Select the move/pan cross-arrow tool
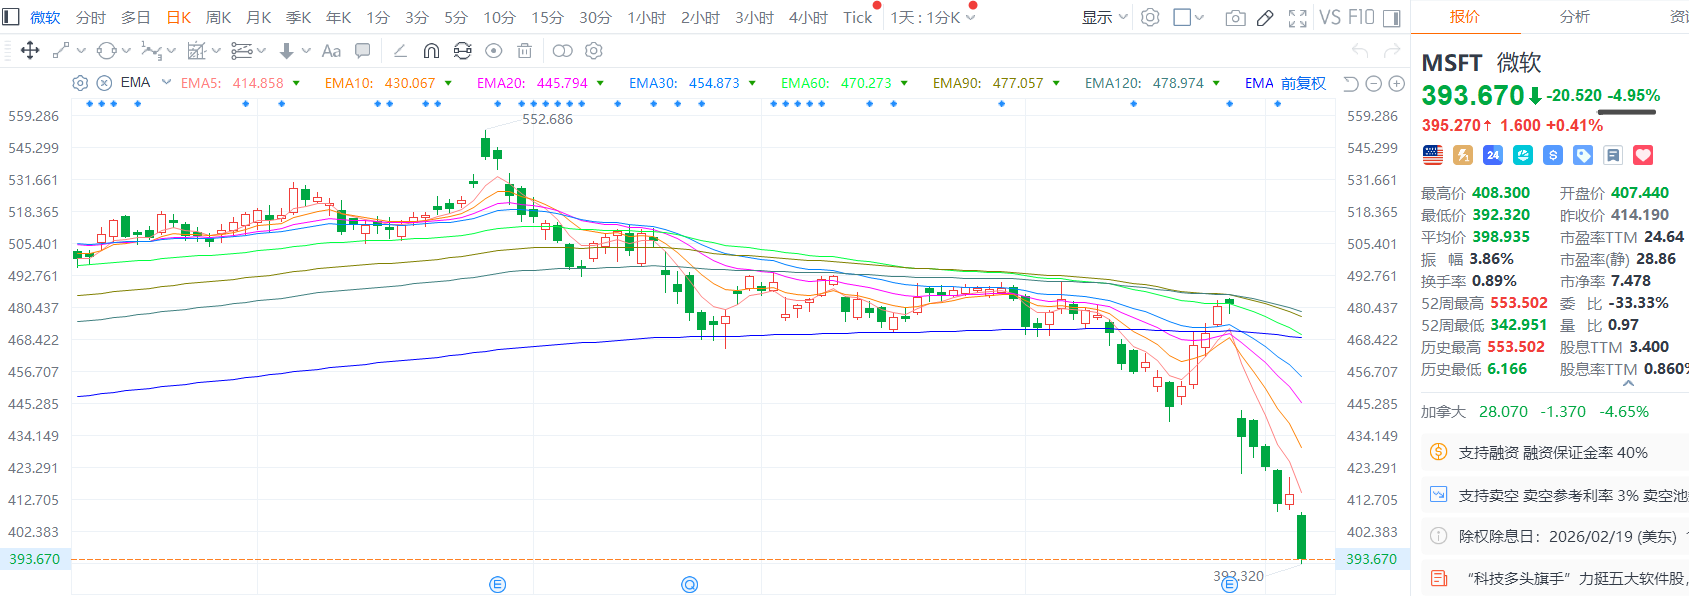Screen dimensions: 1689x596 tap(30, 51)
